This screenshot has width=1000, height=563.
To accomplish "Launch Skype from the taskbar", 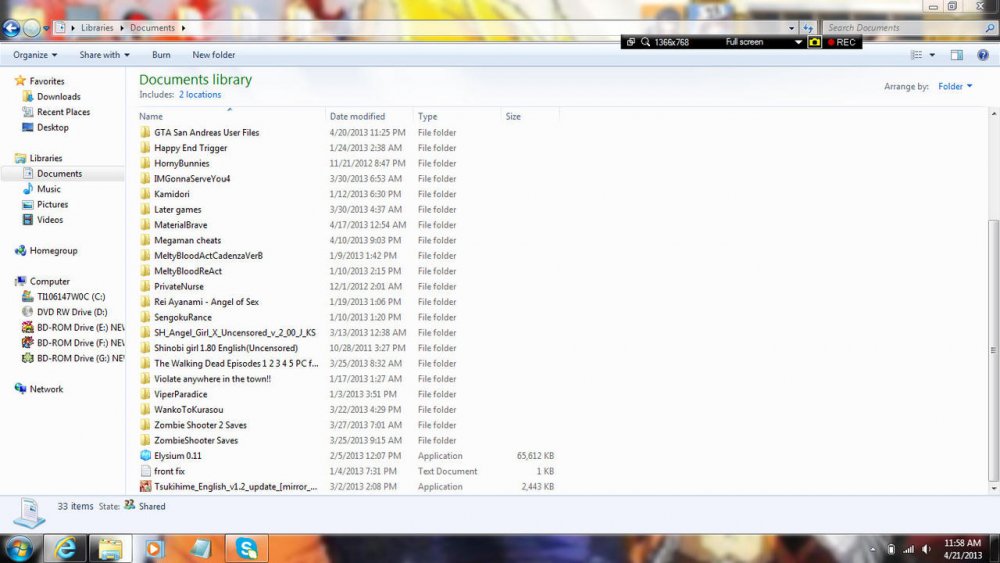I will tap(246, 548).
